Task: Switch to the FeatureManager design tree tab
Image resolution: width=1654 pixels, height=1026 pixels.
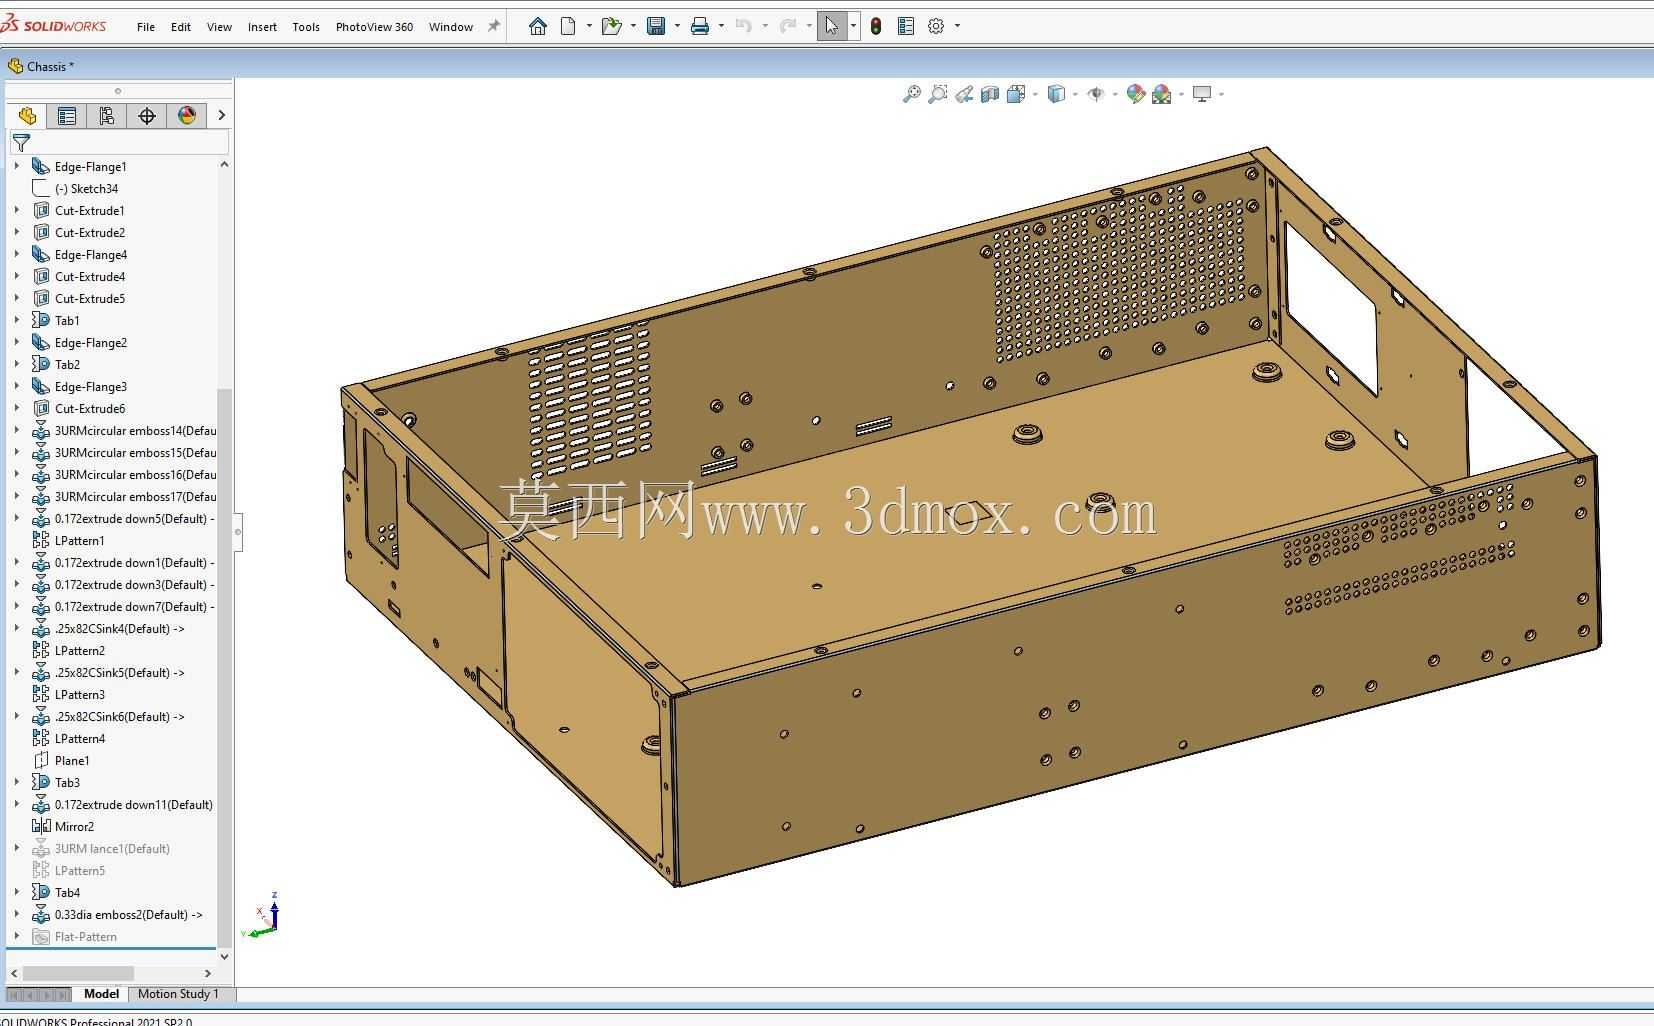Action: pyautogui.click(x=27, y=116)
